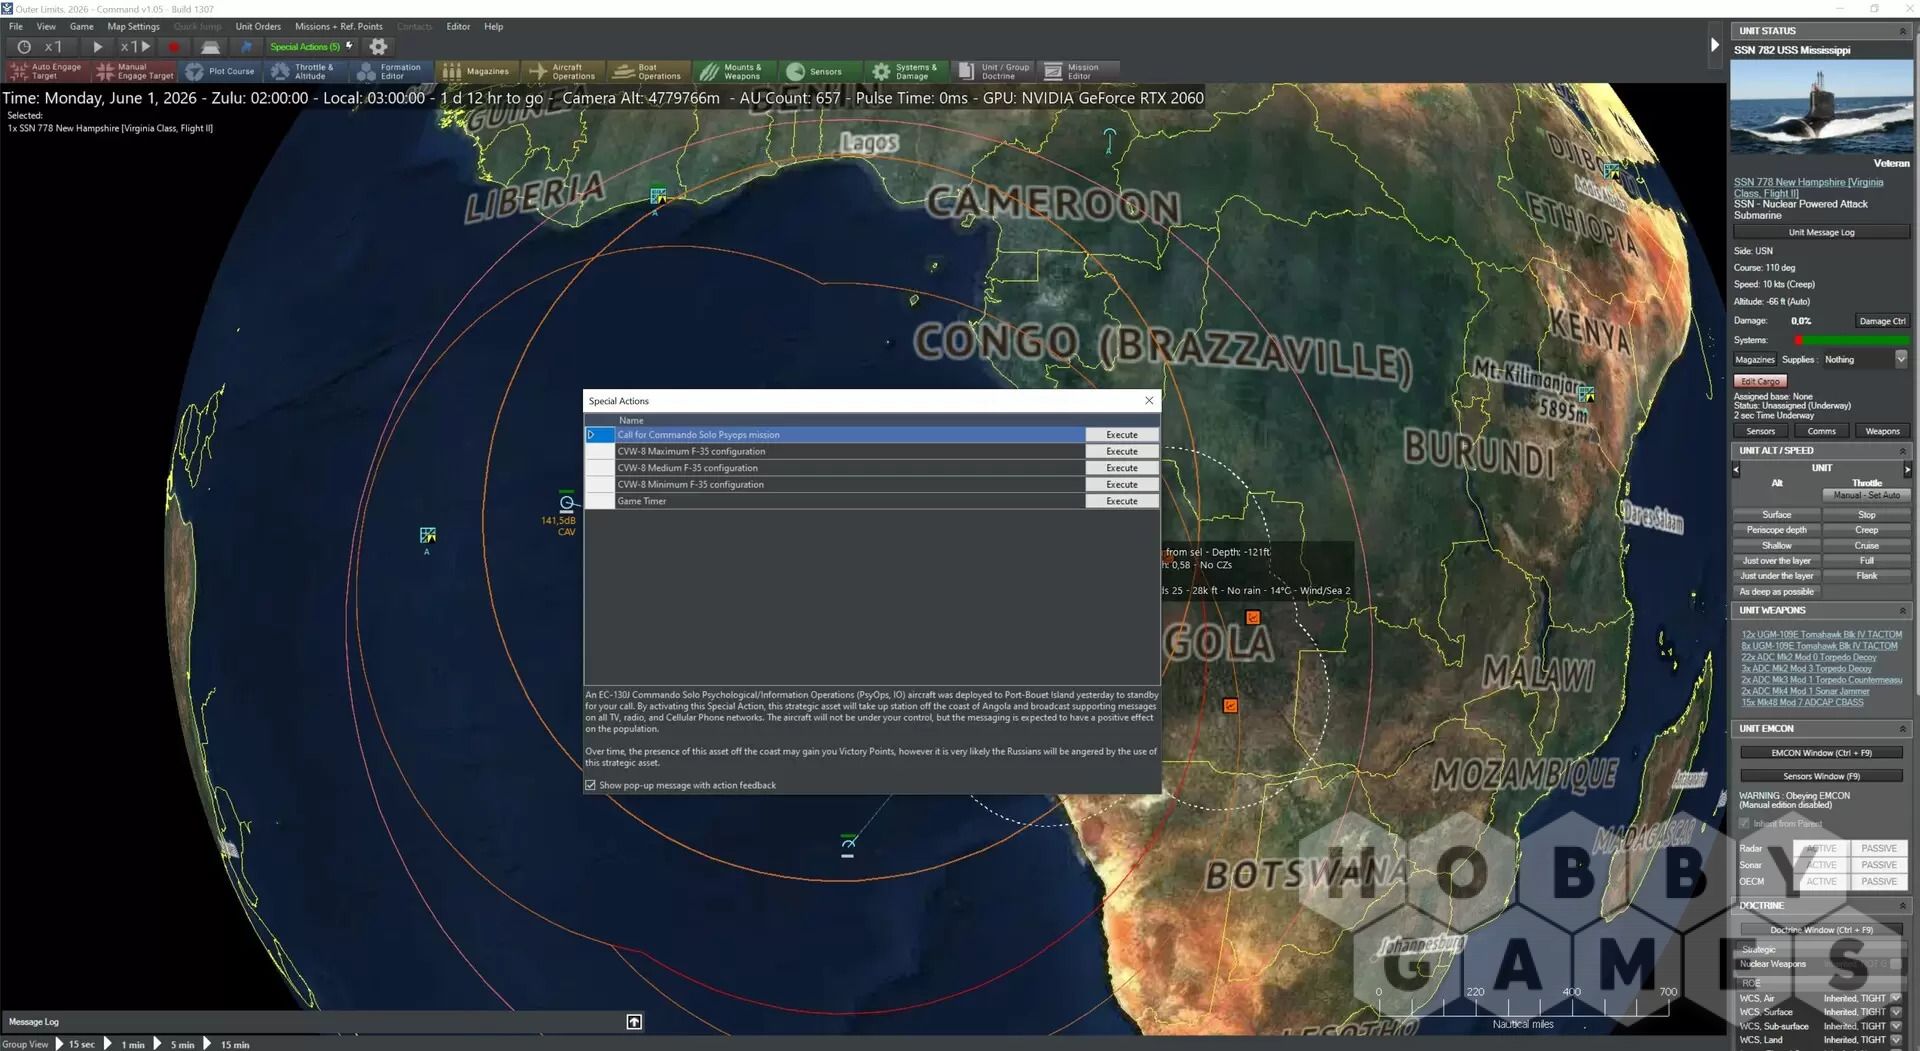Select the aircraft unit marker off Liberia coast
The height and width of the screenshot is (1051, 1920).
657,196
